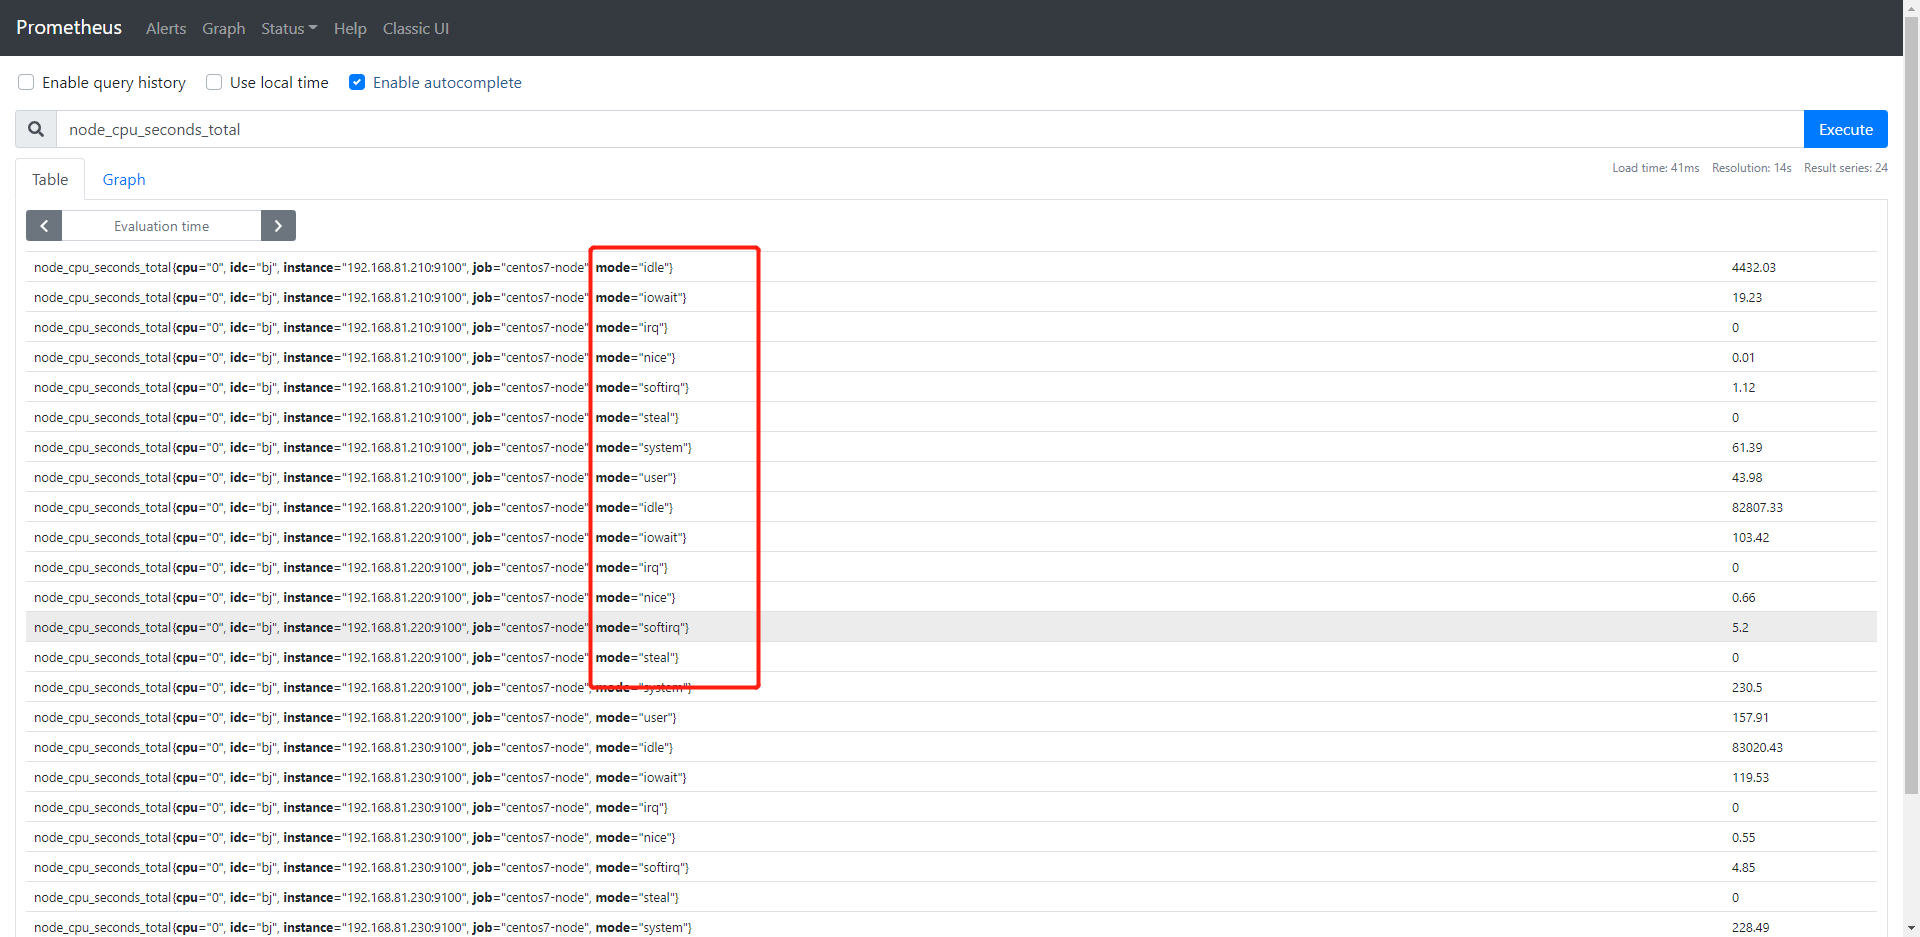Click the search magnifier icon
This screenshot has width=1920, height=937.
pos(35,129)
